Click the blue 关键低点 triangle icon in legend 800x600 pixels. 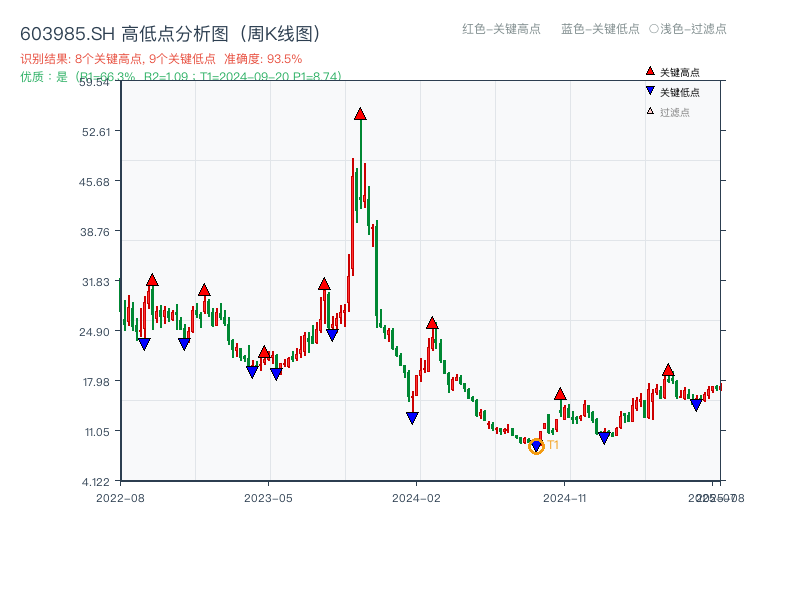click(x=650, y=90)
